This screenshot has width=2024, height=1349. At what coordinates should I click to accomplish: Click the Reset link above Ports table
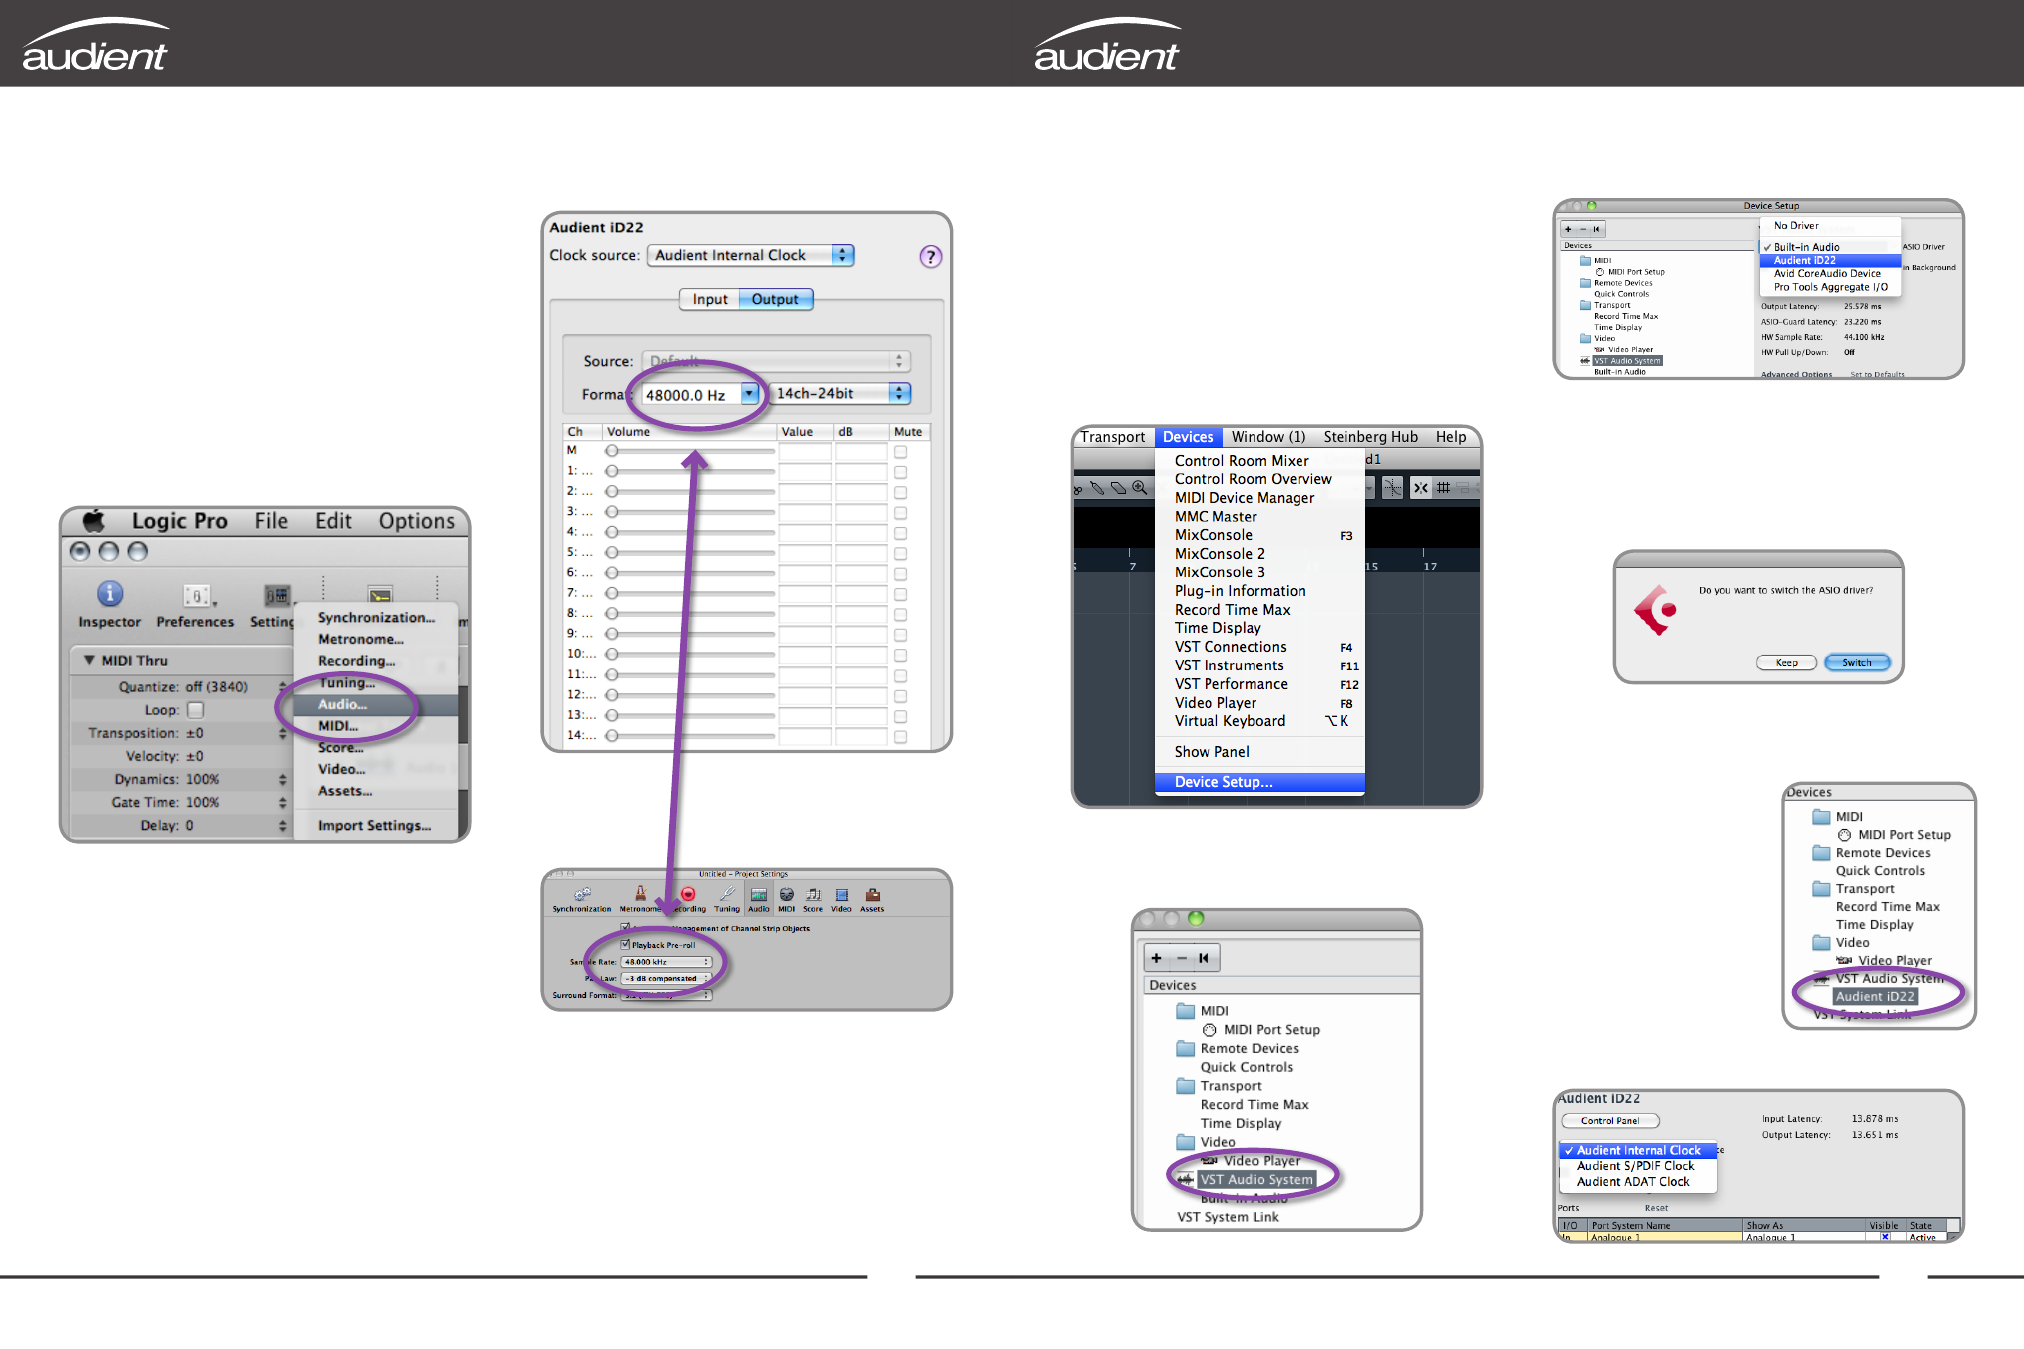click(1656, 1208)
